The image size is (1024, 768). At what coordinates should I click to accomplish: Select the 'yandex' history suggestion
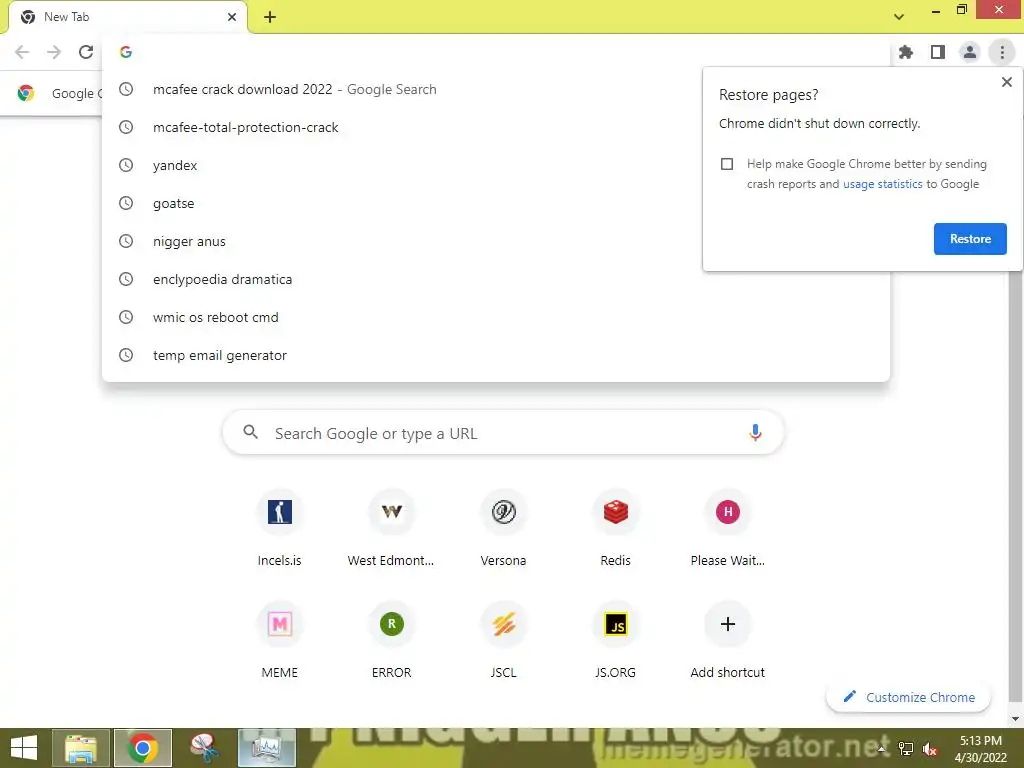(496, 165)
